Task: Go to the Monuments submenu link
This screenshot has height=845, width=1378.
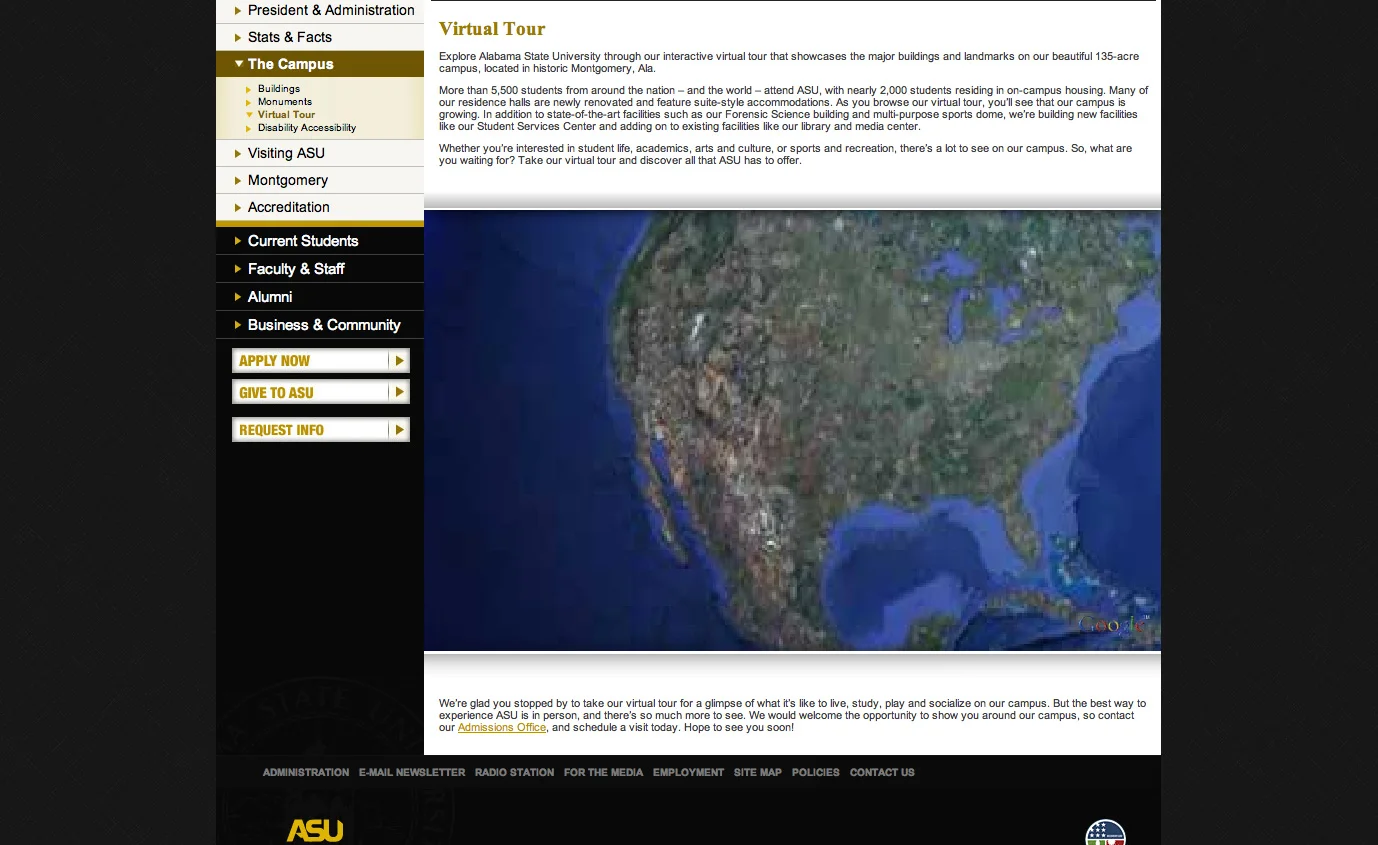Action: pyautogui.click(x=285, y=102)
